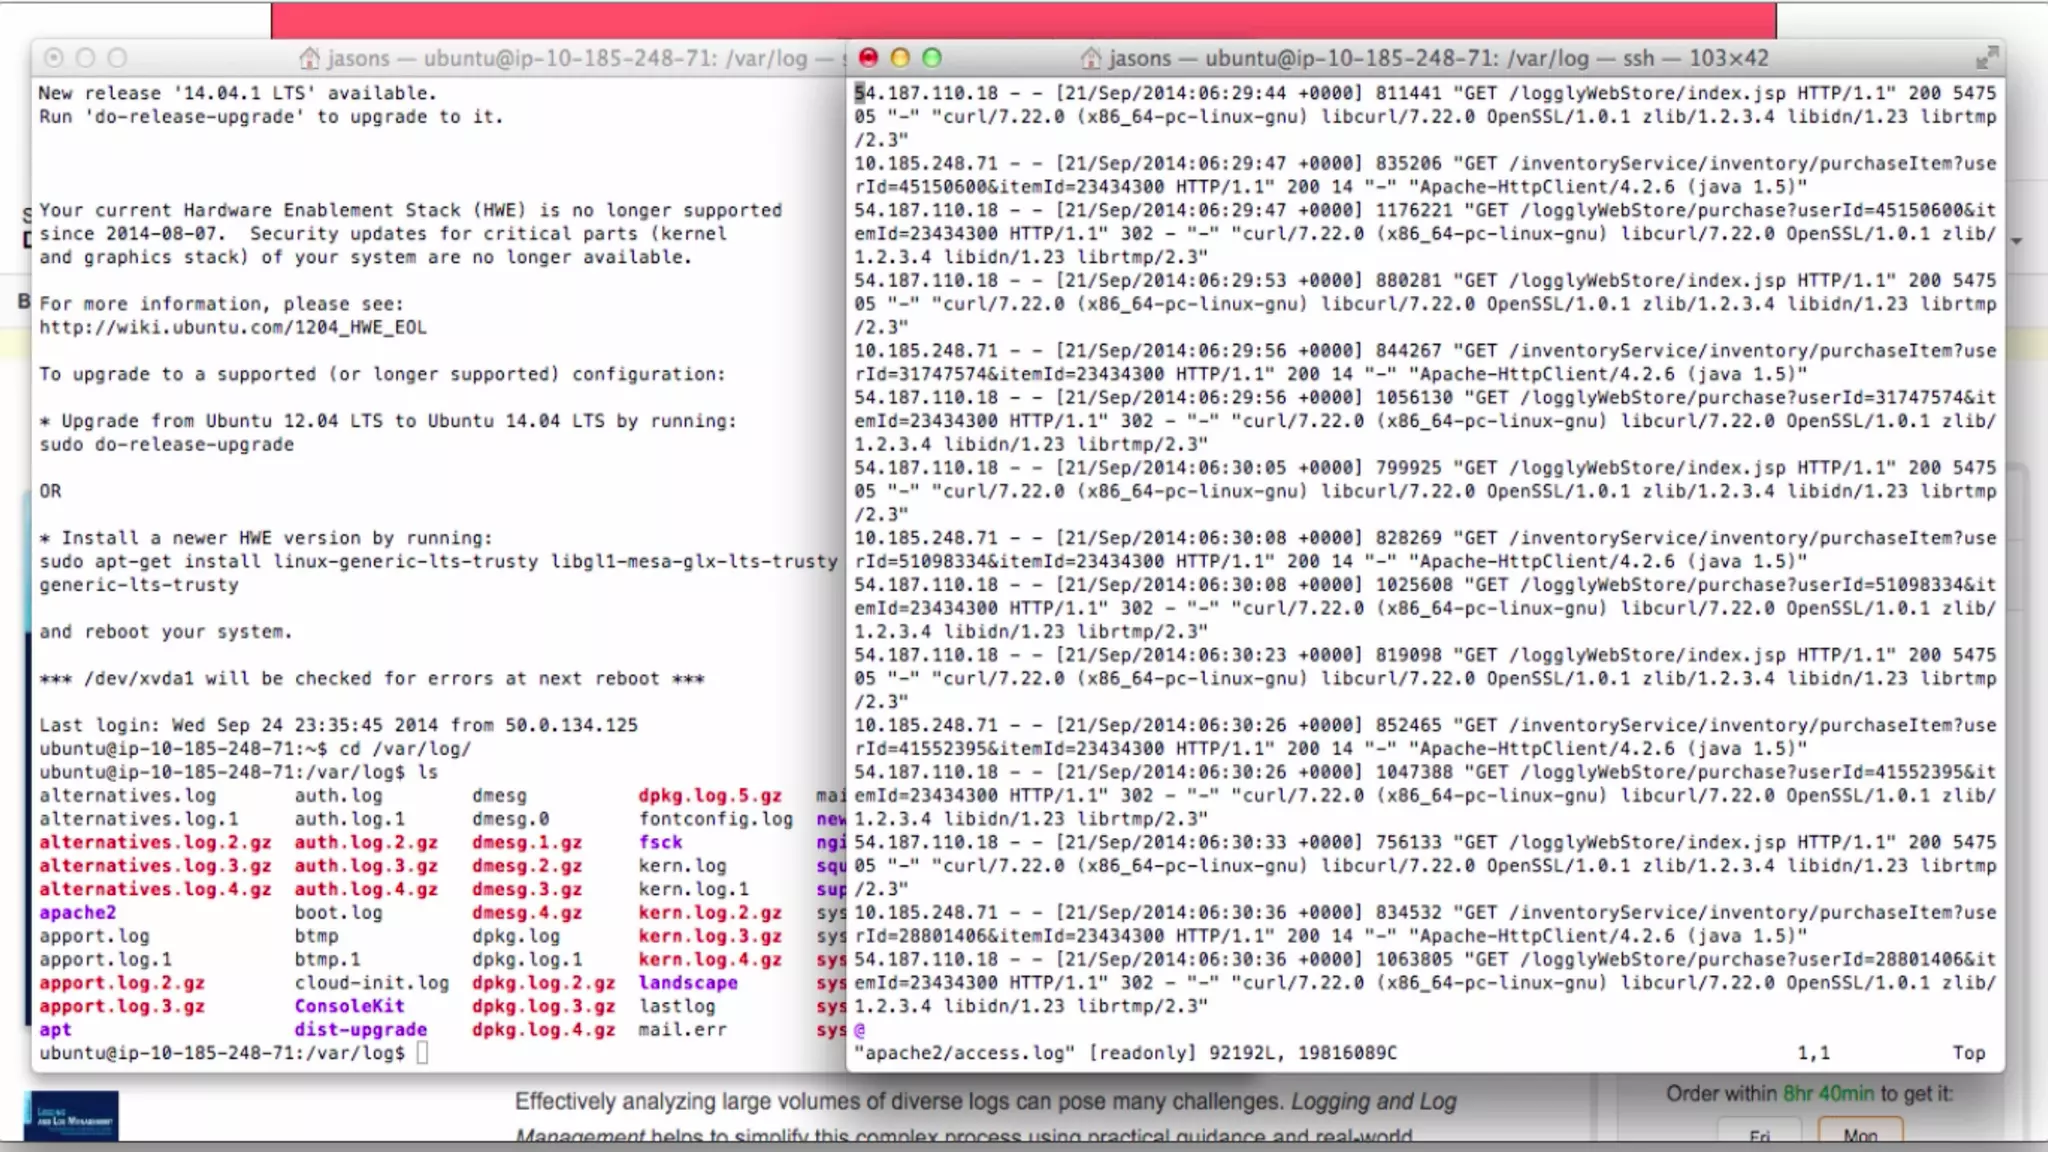The image size is (2048, 1152).
Task: Minimize the right terminal with yellow button
Action: click(x=900, y=58)
